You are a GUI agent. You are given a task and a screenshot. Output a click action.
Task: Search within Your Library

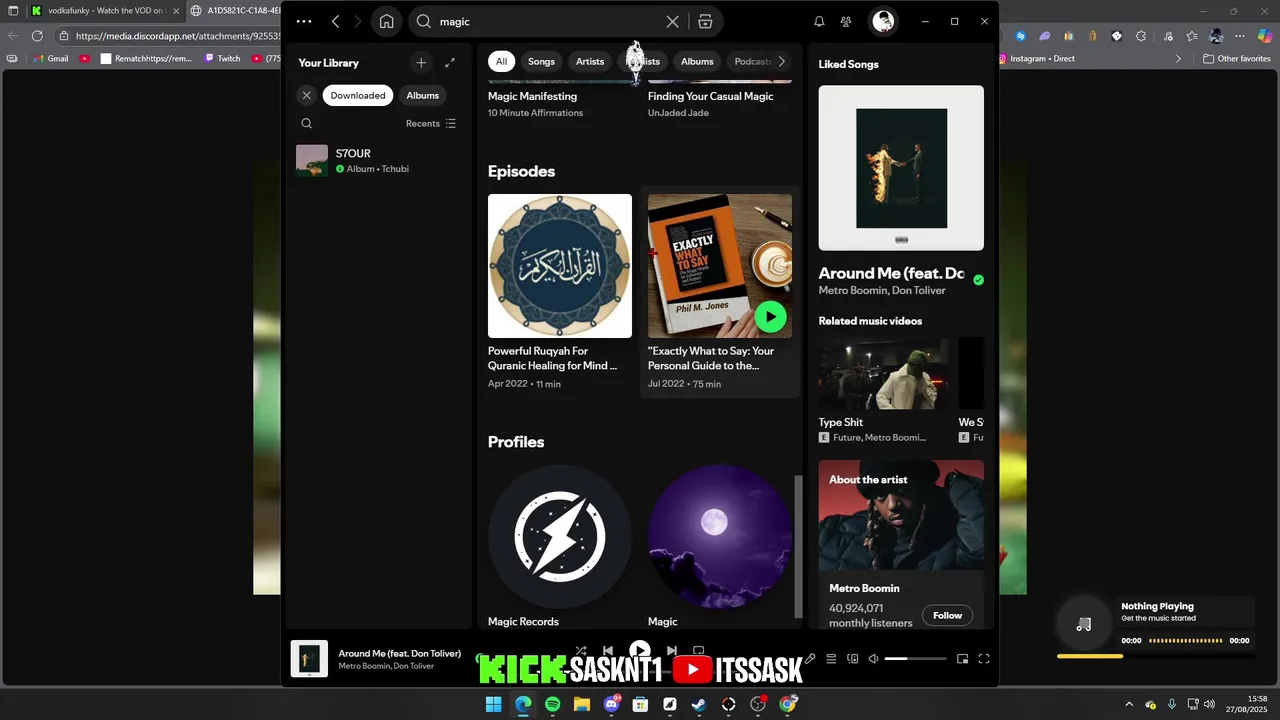click(x=307, y=123)
